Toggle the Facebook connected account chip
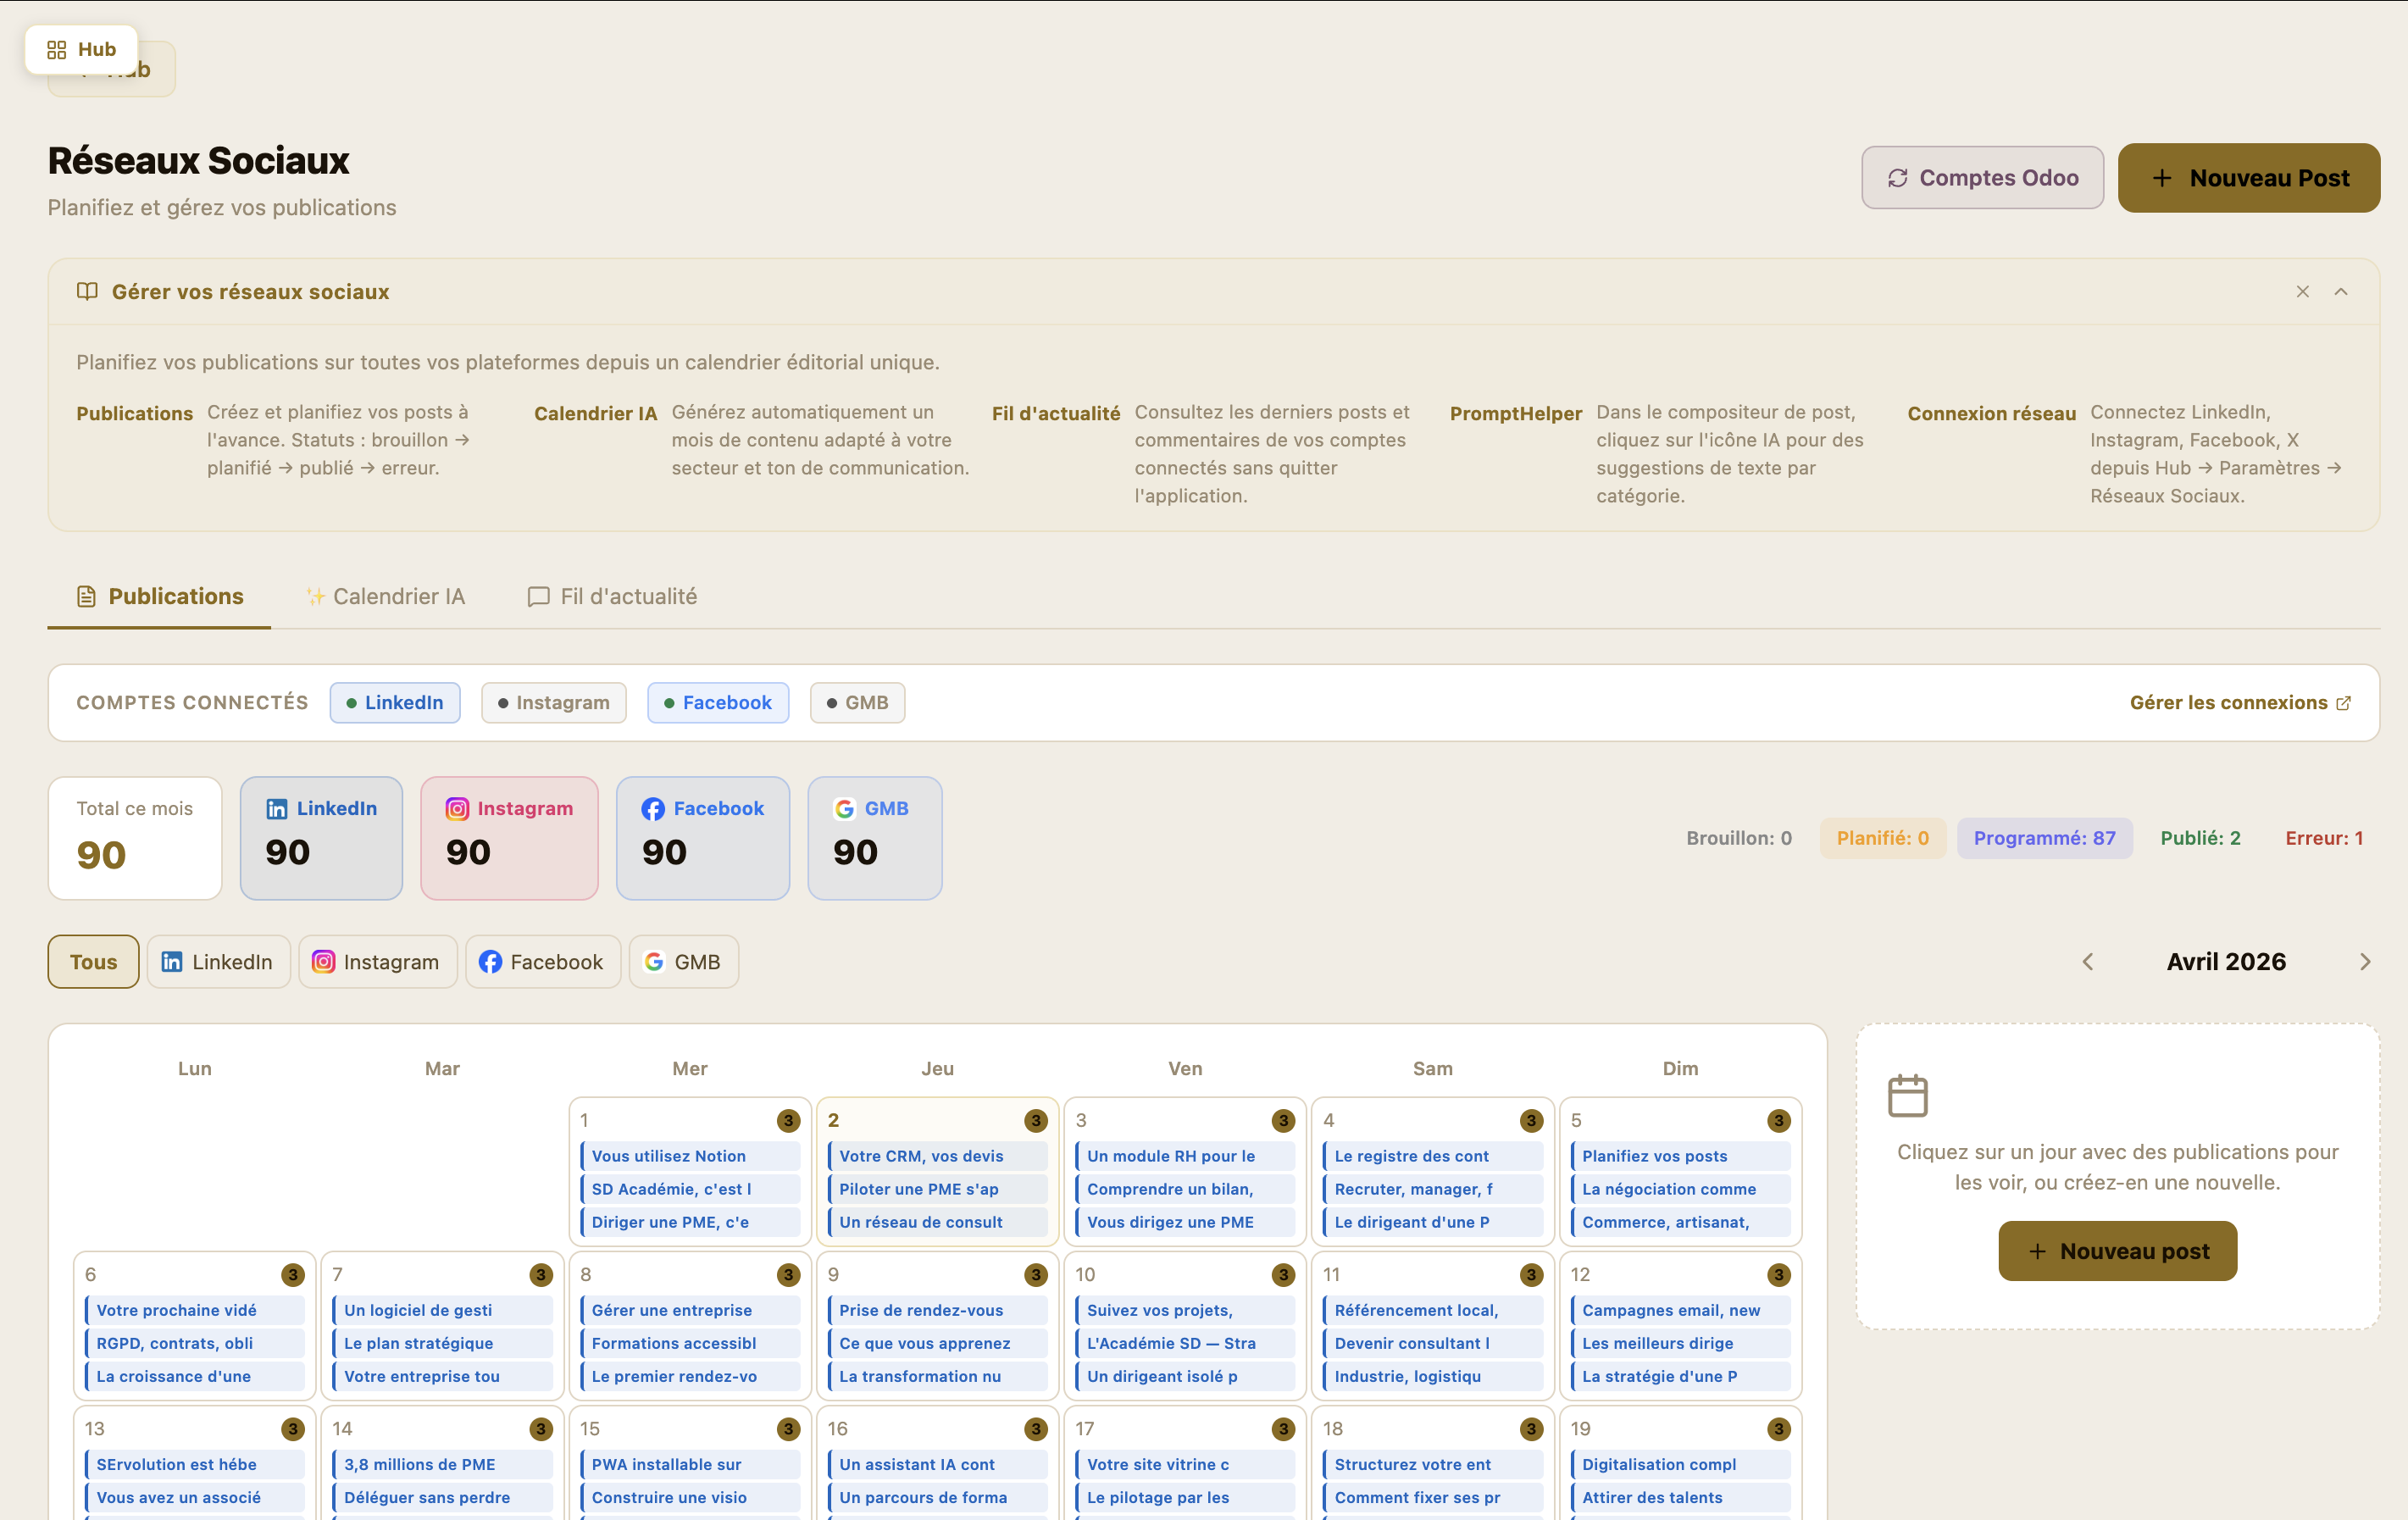 click(718, 702)
